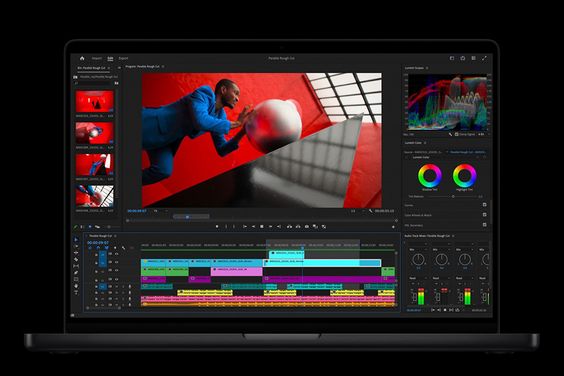The height and width of the screenshot is (376, 564).
Task: Select the Ripple Edit tool
Action: [x=76, y=253]
